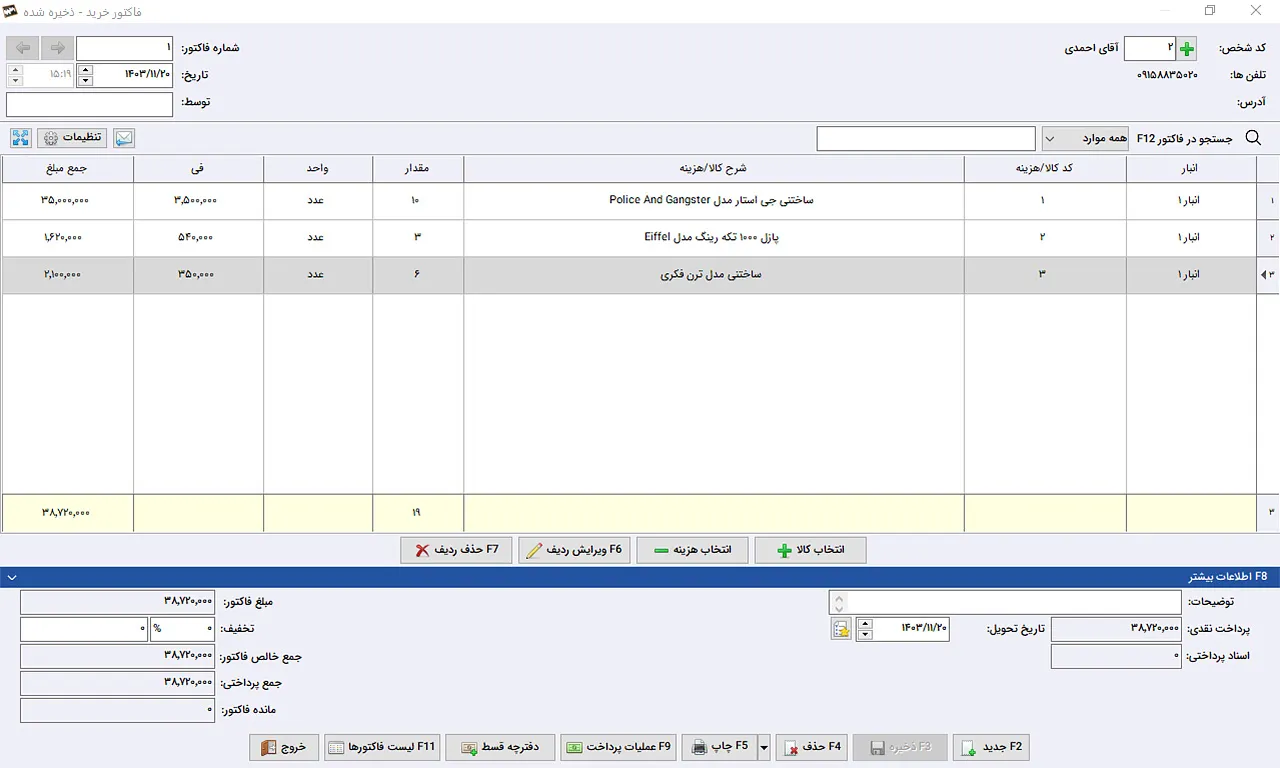Delete the invoice with F4 حذف
1280x768 pixels.
click(x=812, y=747)
